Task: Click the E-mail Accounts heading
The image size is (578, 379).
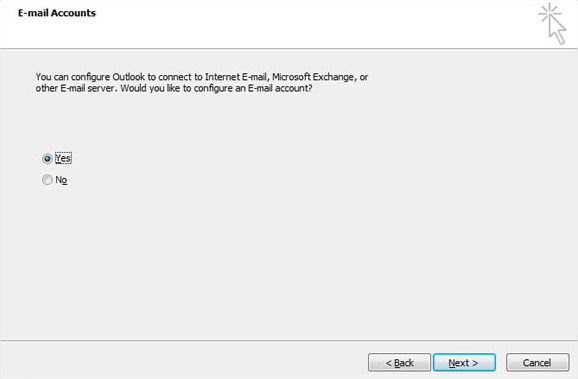Action: pyautogui.click(x=57, y=13)
